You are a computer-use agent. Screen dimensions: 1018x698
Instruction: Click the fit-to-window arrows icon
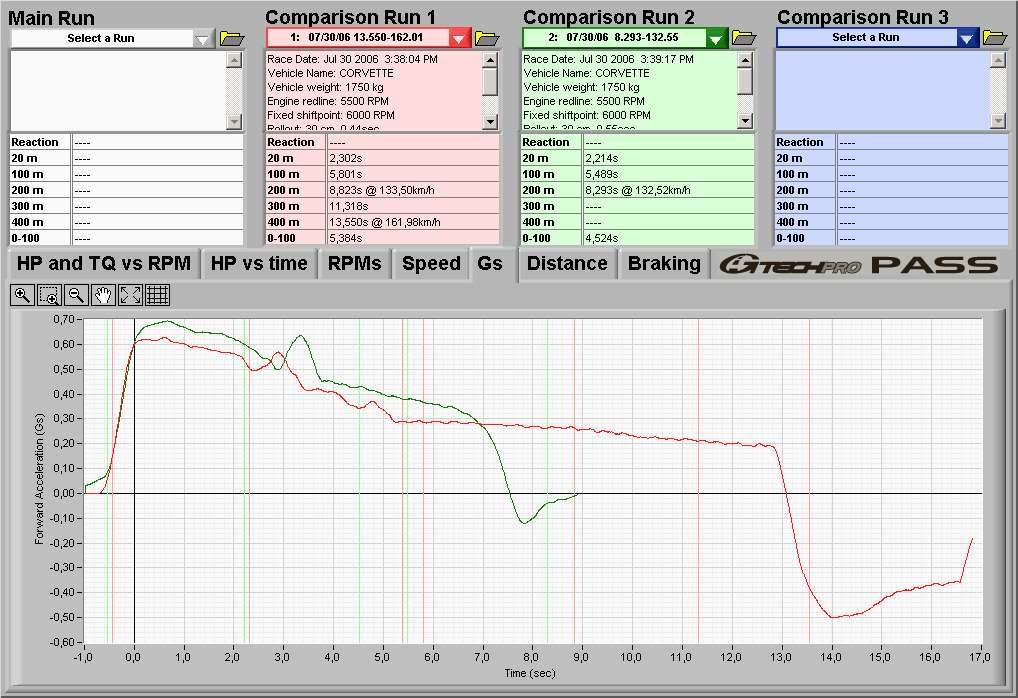[x=130, y=295]
